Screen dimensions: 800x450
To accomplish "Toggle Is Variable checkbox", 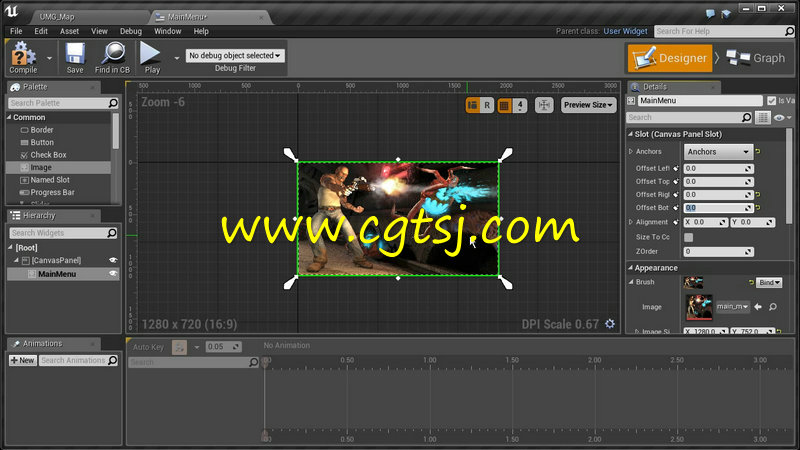I will point(771,101).
